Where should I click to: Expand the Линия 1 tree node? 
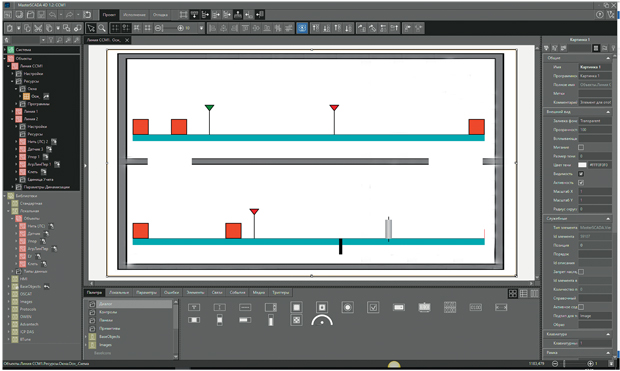pyautogui.click(x=13, y=112)
